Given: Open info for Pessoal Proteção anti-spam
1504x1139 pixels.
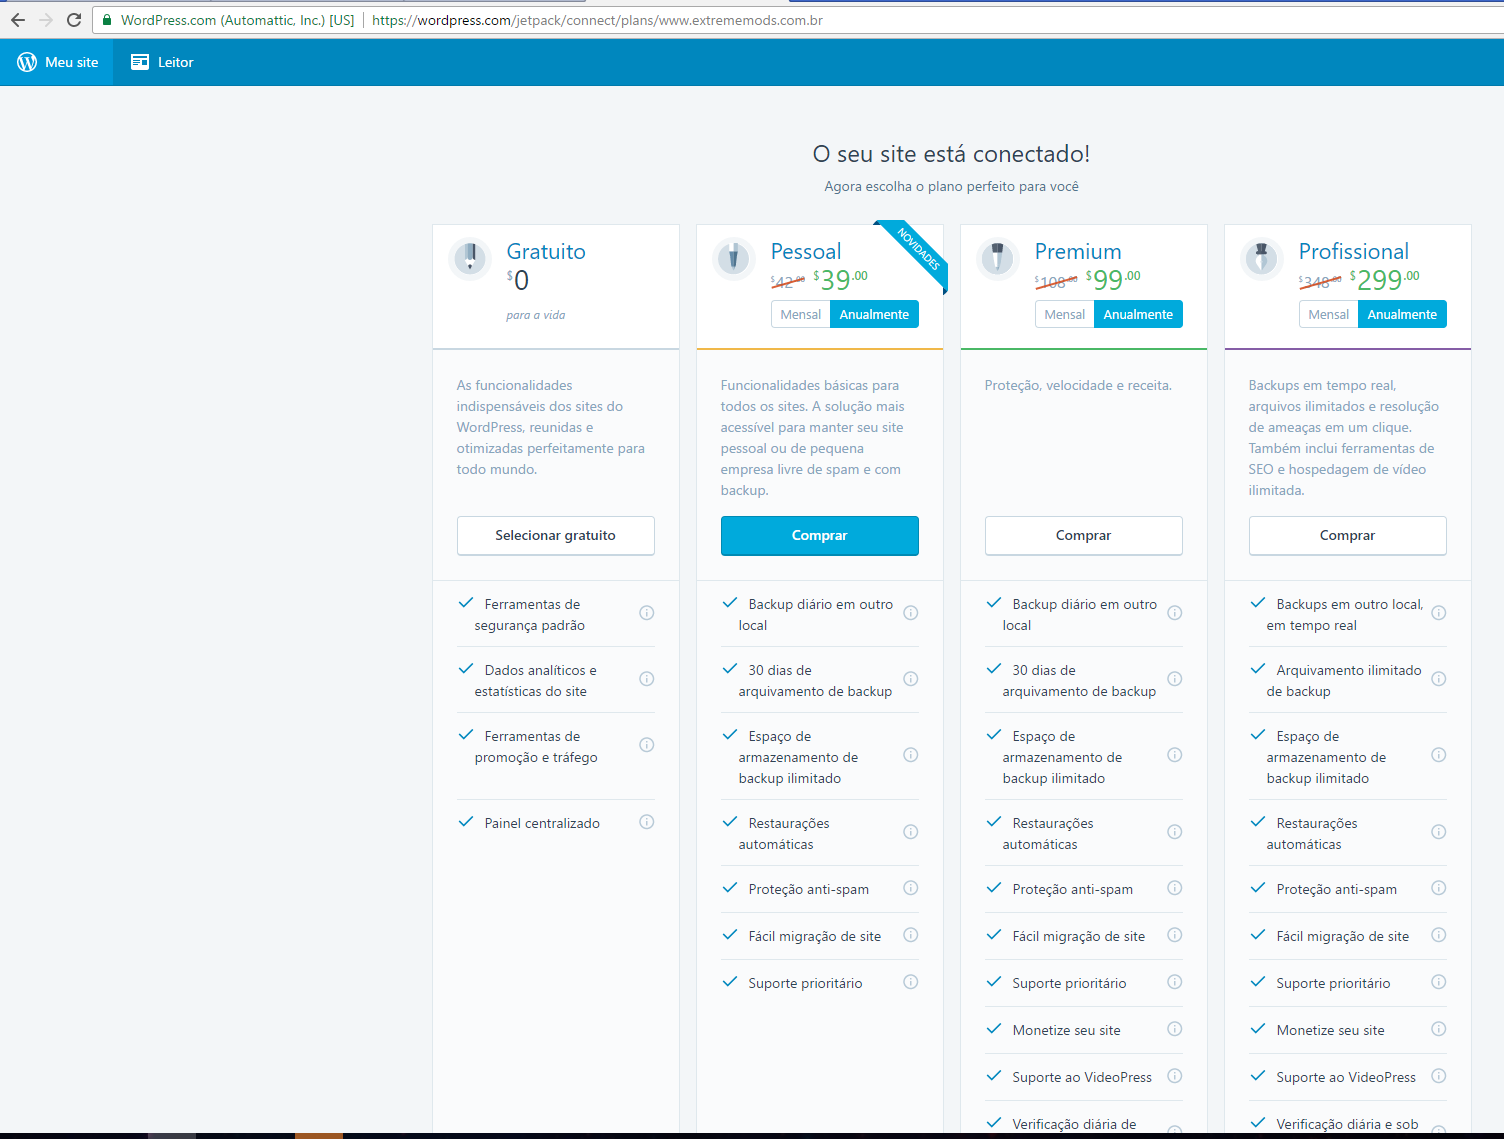Looking at the screenshot, I should (x=911, y=888).
